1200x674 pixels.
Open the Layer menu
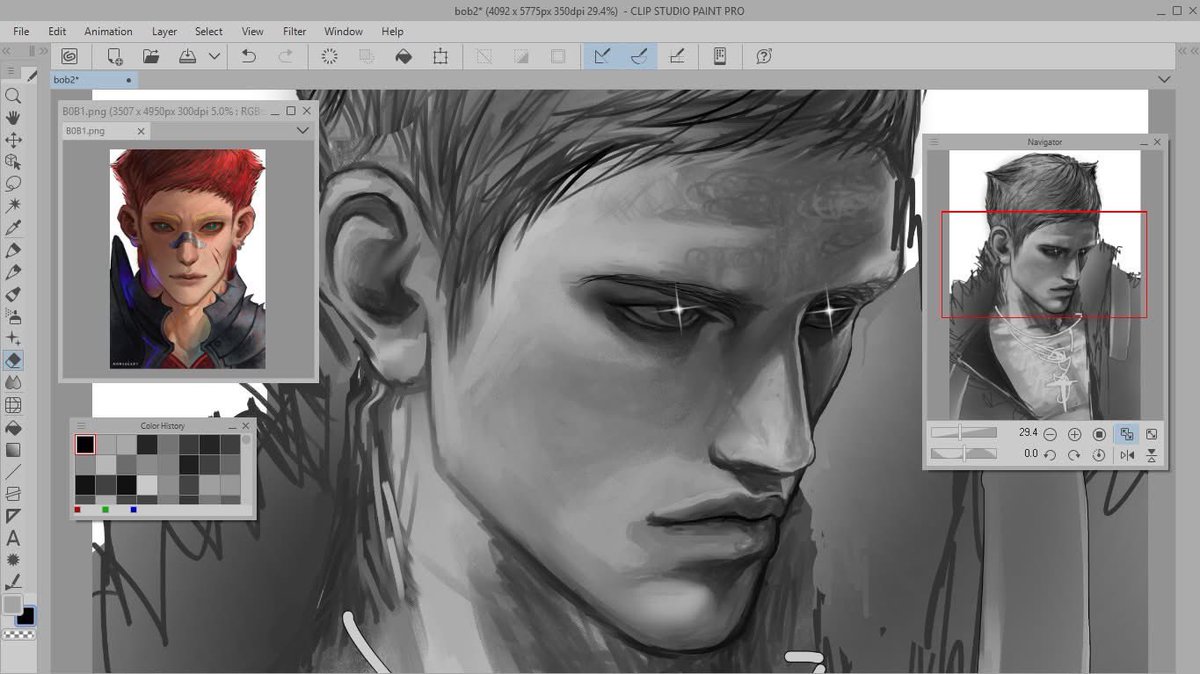pyautogui.click(x=164, y=31)
